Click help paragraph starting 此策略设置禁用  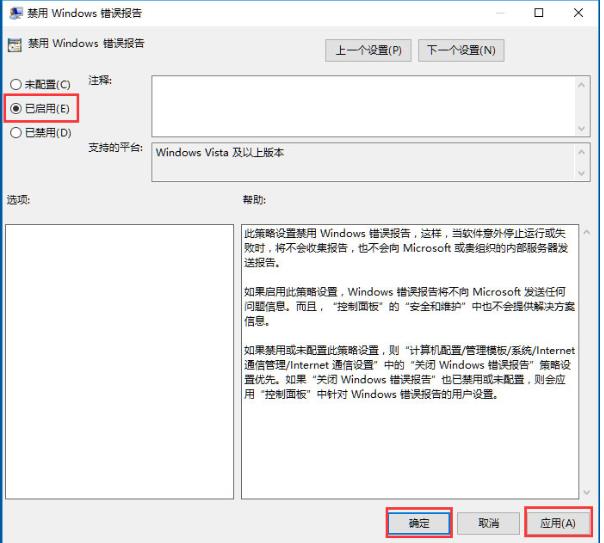click(406, 248)
